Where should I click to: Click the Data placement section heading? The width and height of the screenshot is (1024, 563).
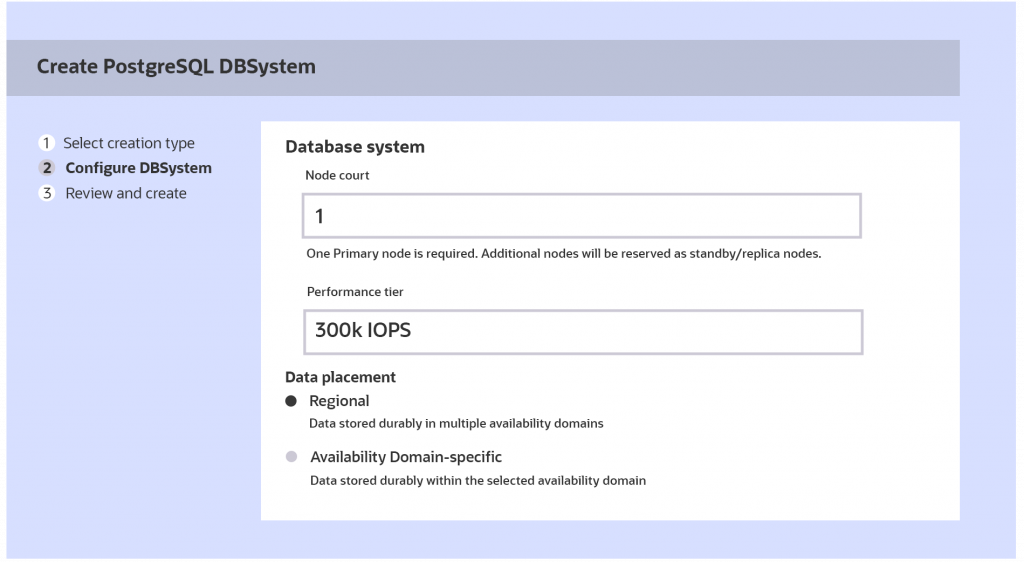[340, 378]
